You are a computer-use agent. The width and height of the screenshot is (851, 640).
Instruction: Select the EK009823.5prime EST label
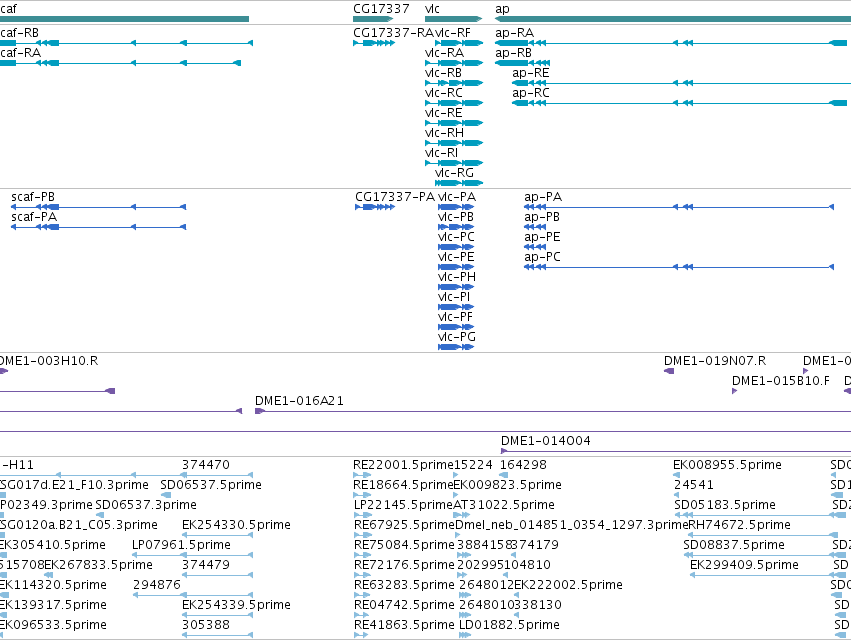(x=507, y=485)
